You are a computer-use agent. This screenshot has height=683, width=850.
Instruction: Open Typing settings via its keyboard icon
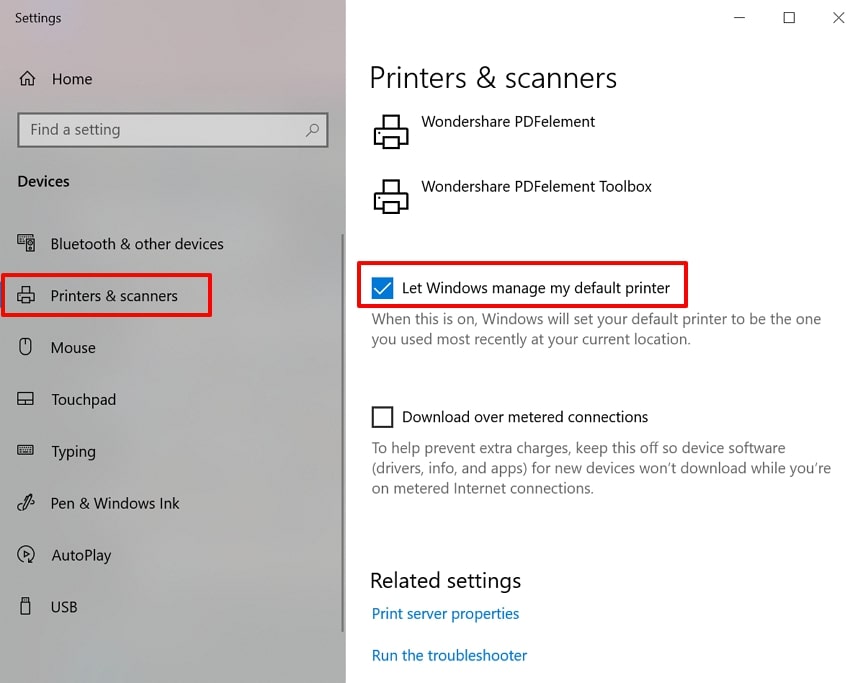point(27,451)
